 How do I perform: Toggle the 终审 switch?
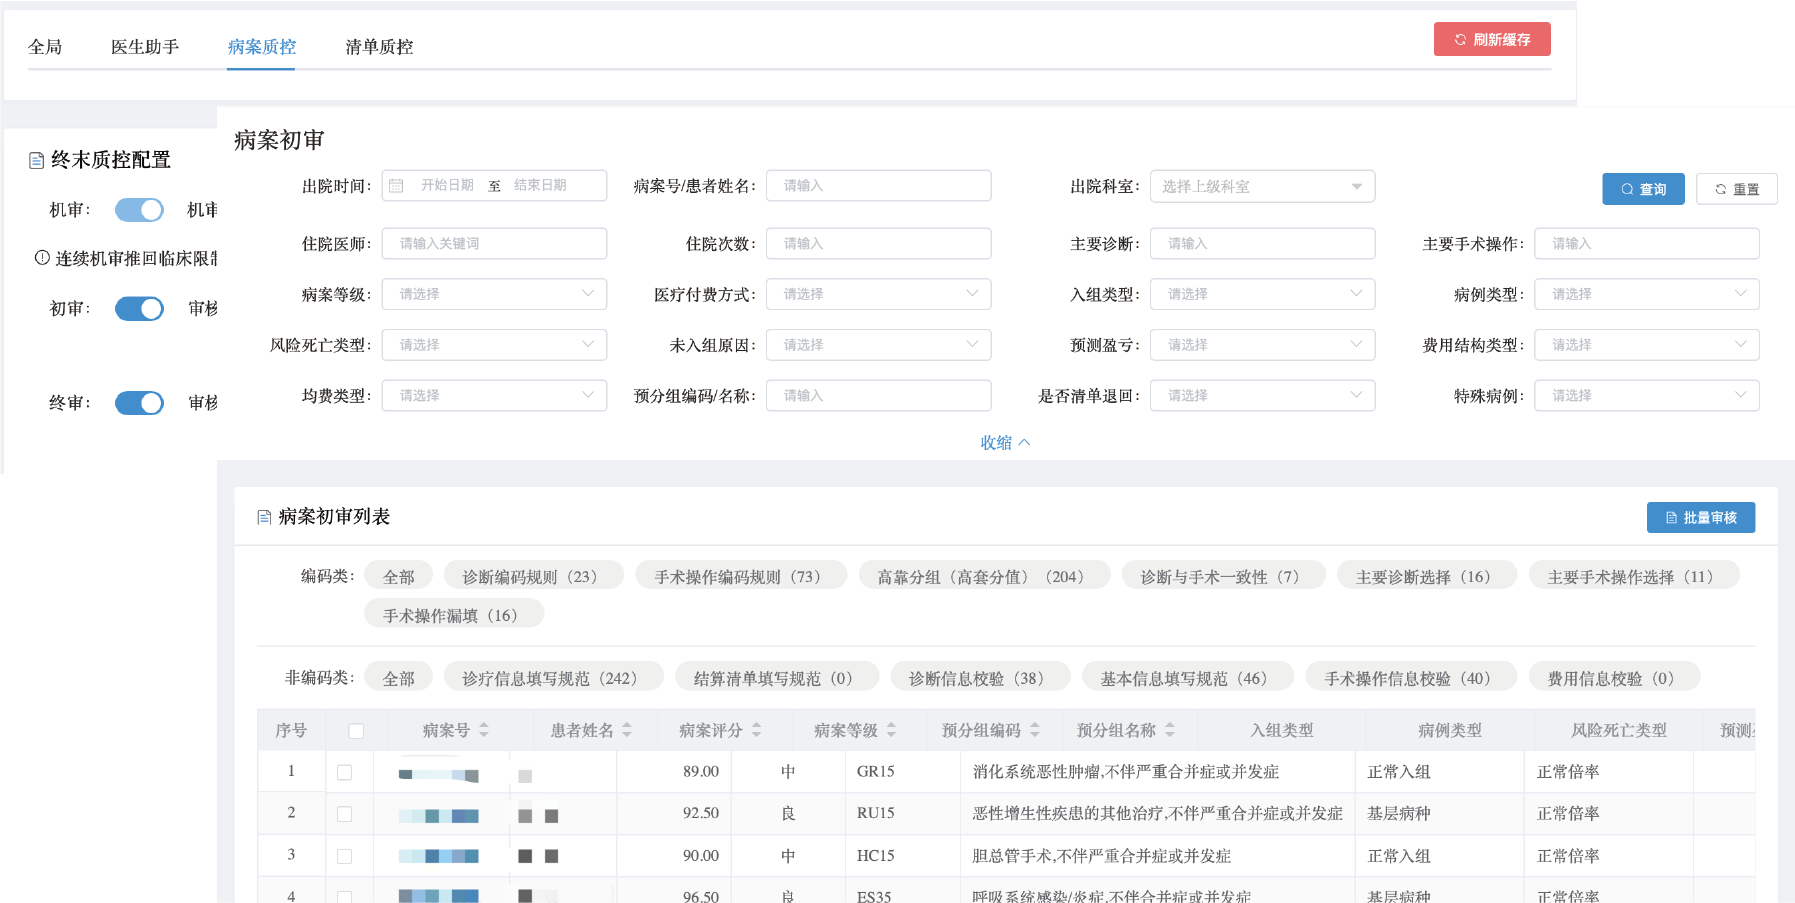tap(139, 403)
